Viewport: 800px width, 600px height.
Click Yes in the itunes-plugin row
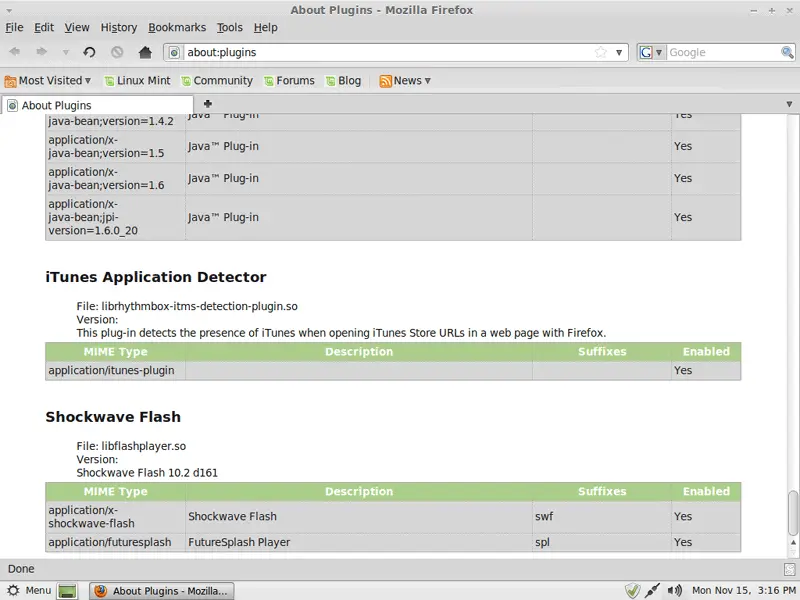683,370
